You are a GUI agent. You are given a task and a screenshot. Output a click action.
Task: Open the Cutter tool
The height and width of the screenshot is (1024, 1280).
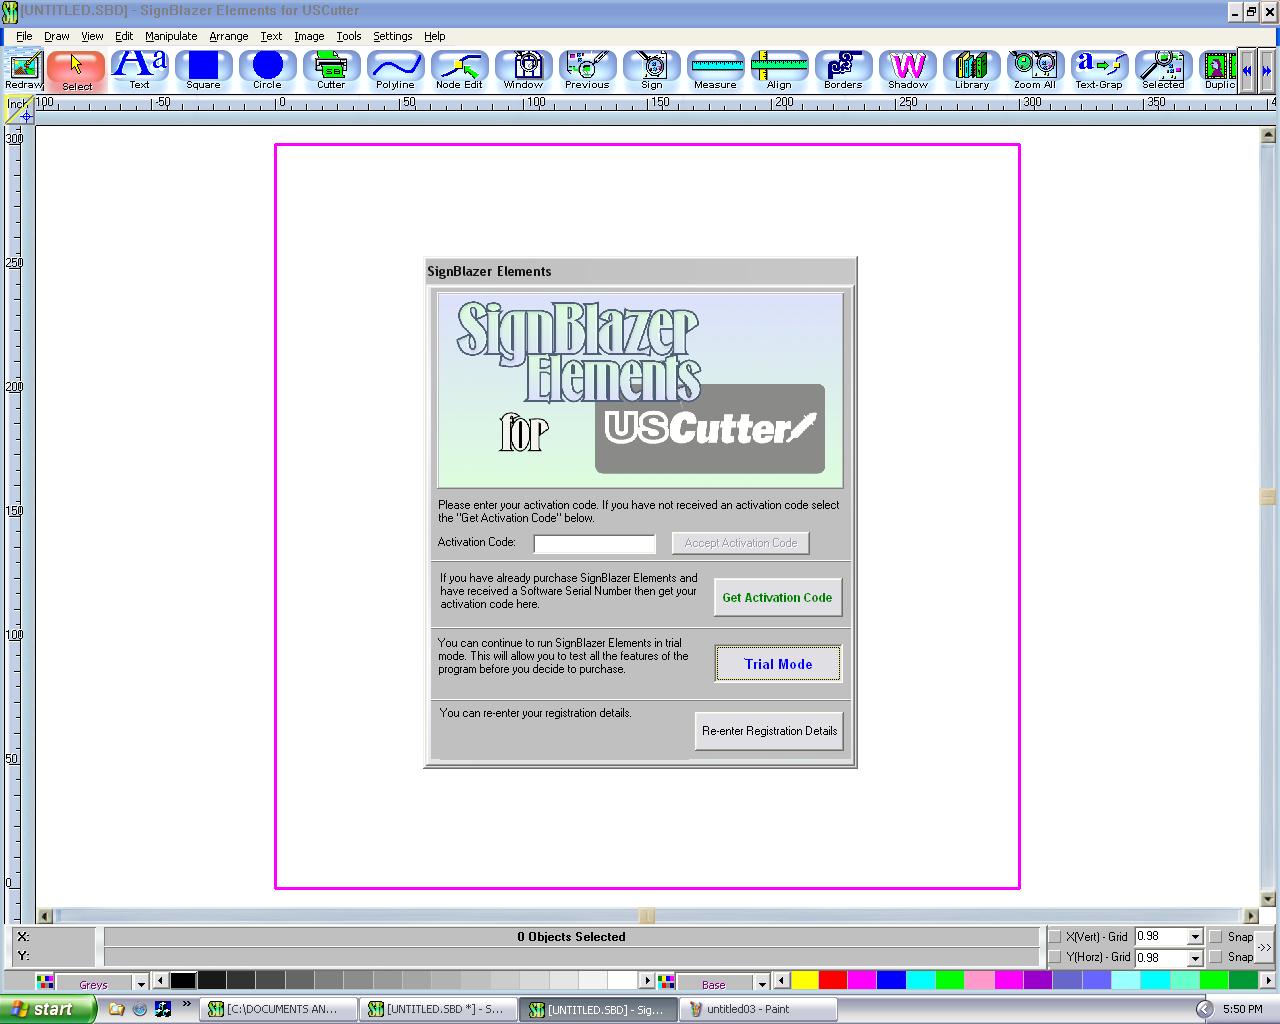(331, 67)
